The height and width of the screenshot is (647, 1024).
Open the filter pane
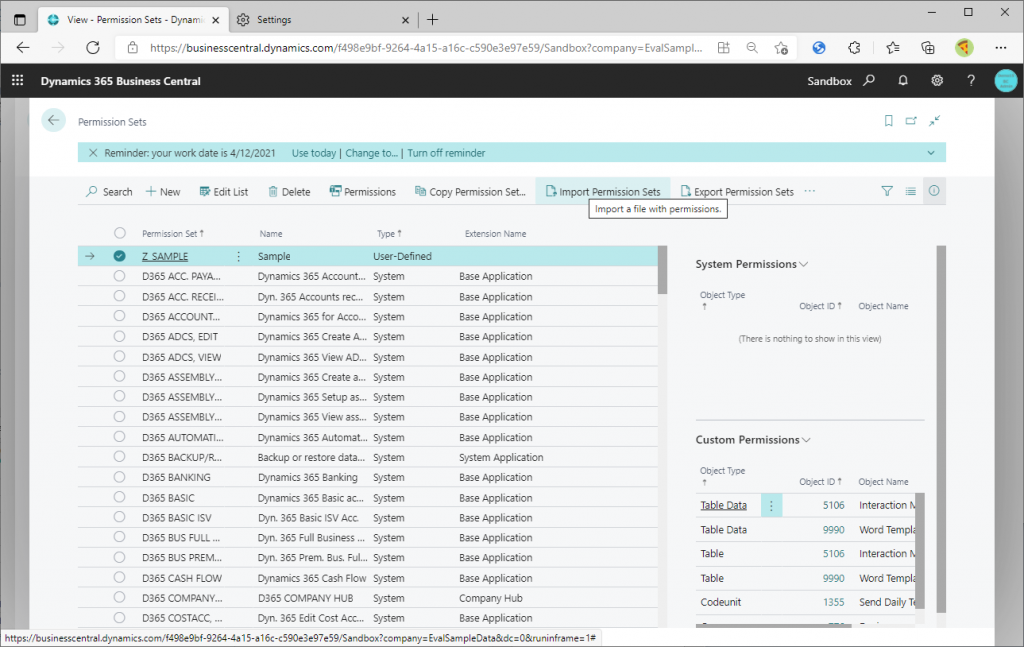[887, 191]
